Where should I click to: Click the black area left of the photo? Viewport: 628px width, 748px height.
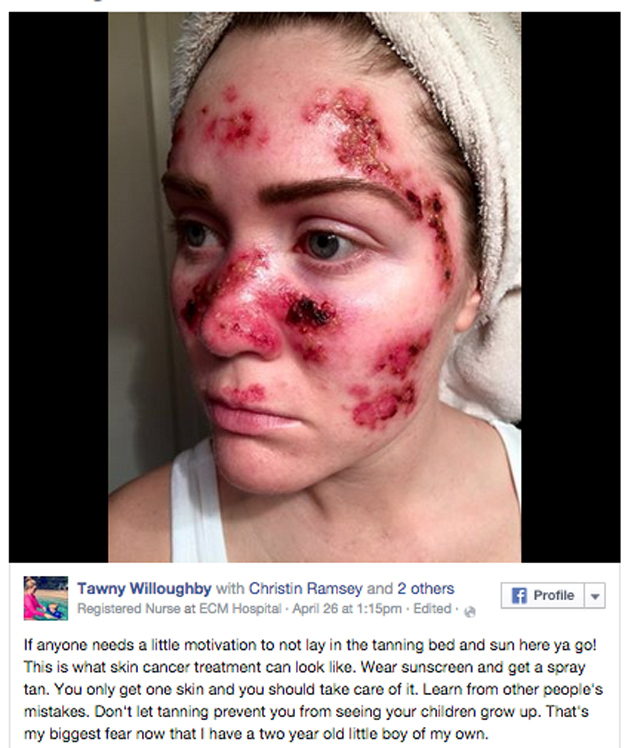tap(59, 287)
